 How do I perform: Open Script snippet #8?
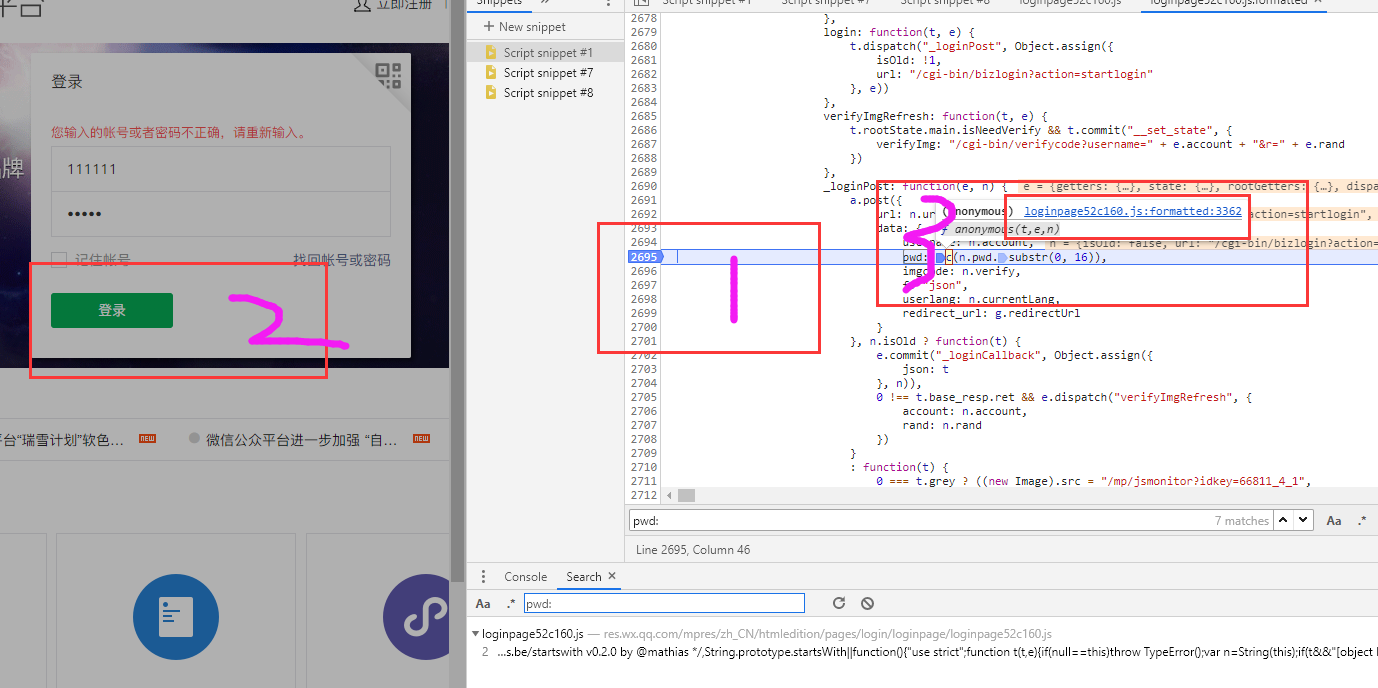[548, 92]
